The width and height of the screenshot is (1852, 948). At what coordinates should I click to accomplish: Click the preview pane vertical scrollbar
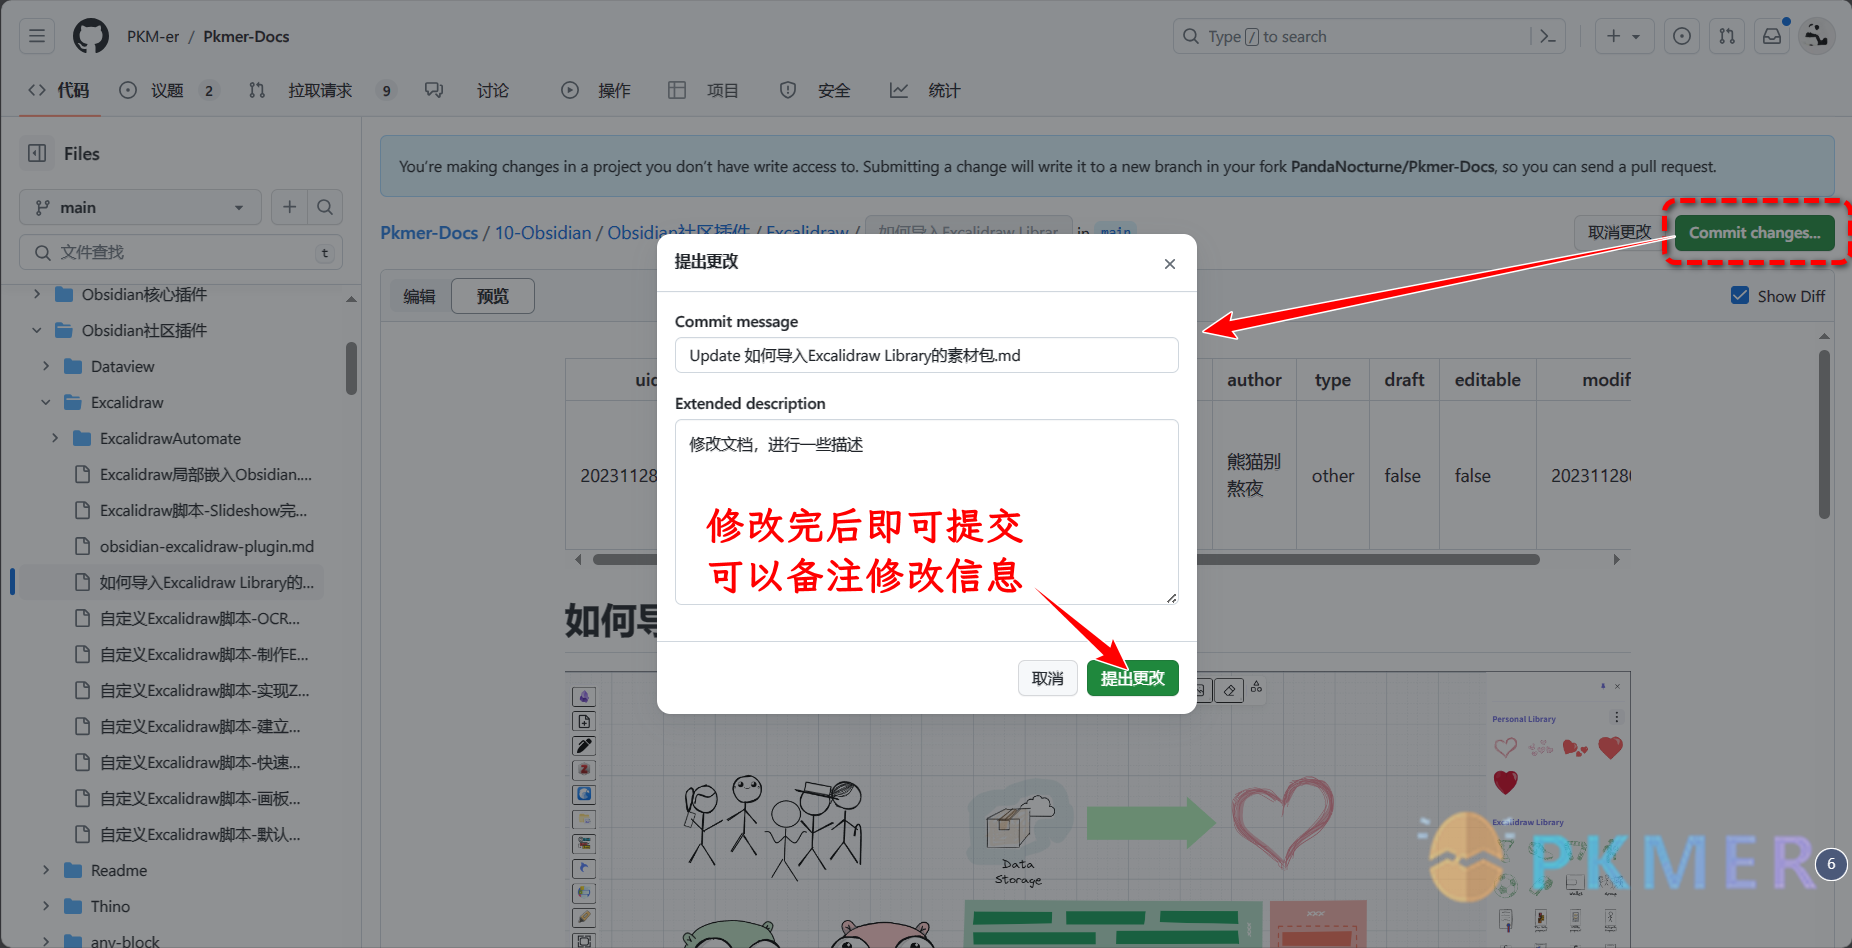1824,434
